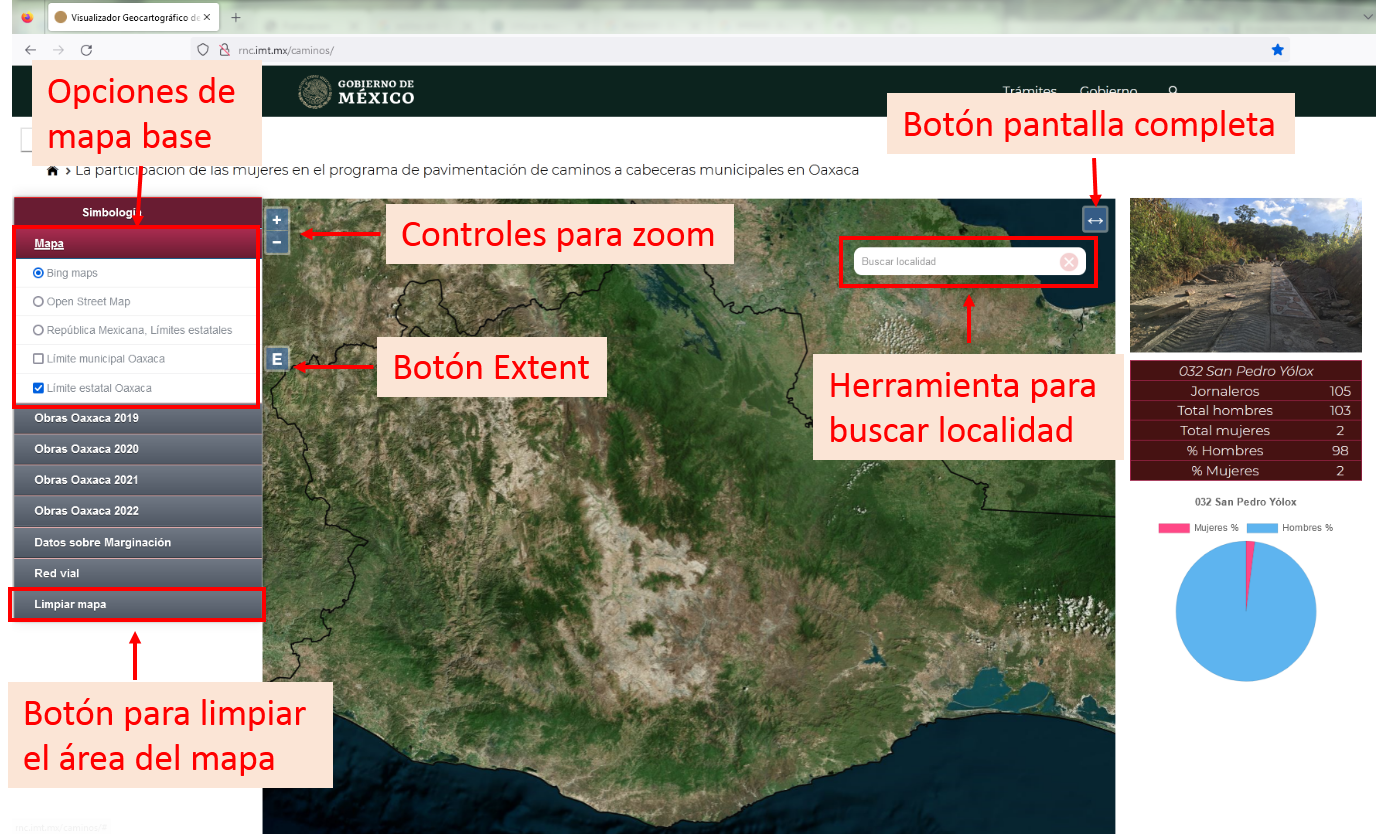Open fullscreen with the arrows icon
Viewport: 1376px width, 834px height.
1095,219
